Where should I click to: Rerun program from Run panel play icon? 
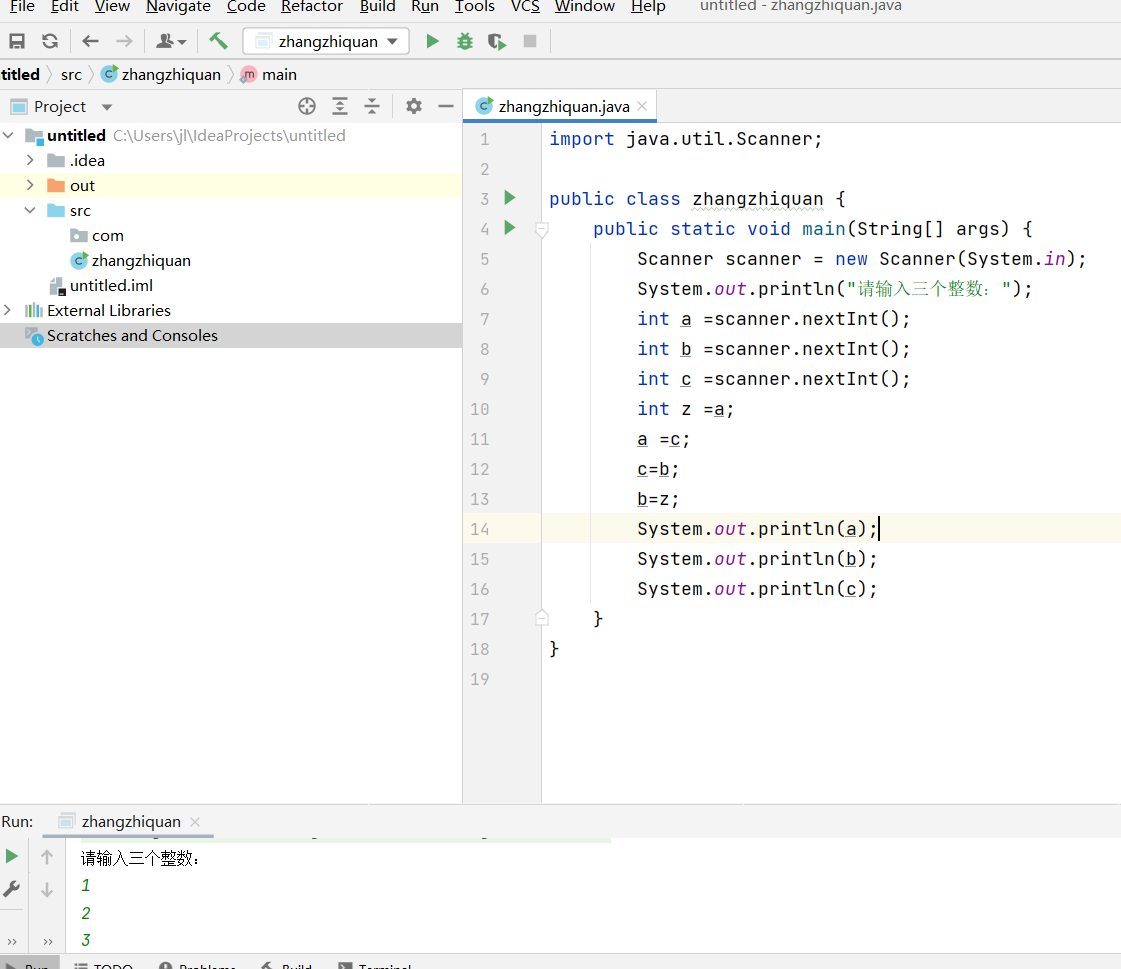click(12, 856)
